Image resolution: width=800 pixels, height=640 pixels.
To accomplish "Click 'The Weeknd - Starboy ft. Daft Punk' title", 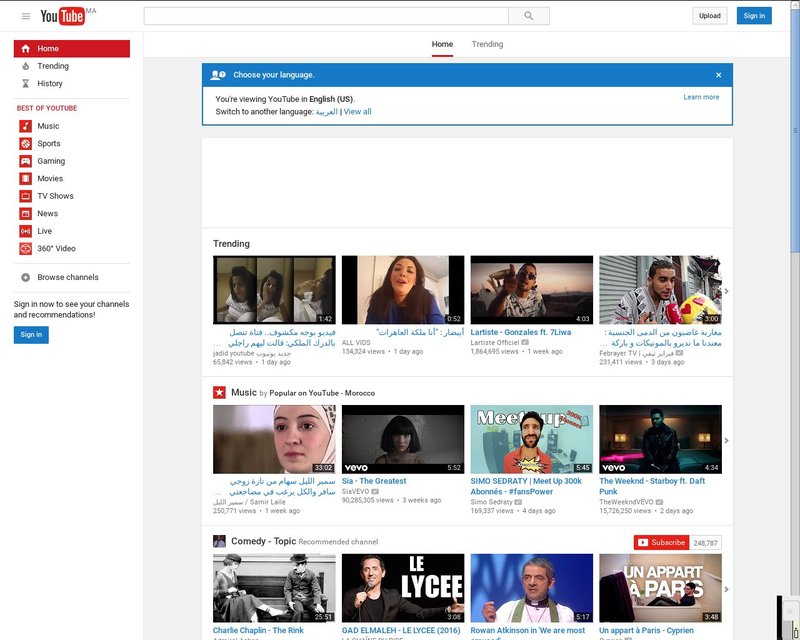I will (652, 486).
